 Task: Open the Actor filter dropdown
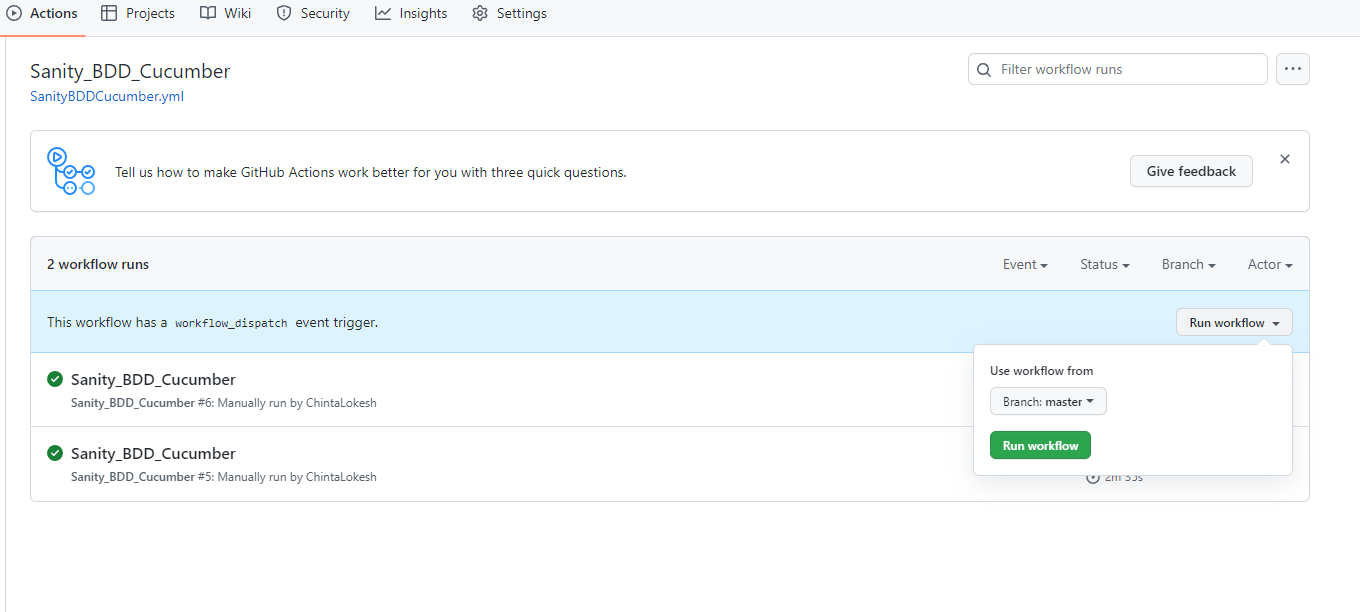(1268, 264)
